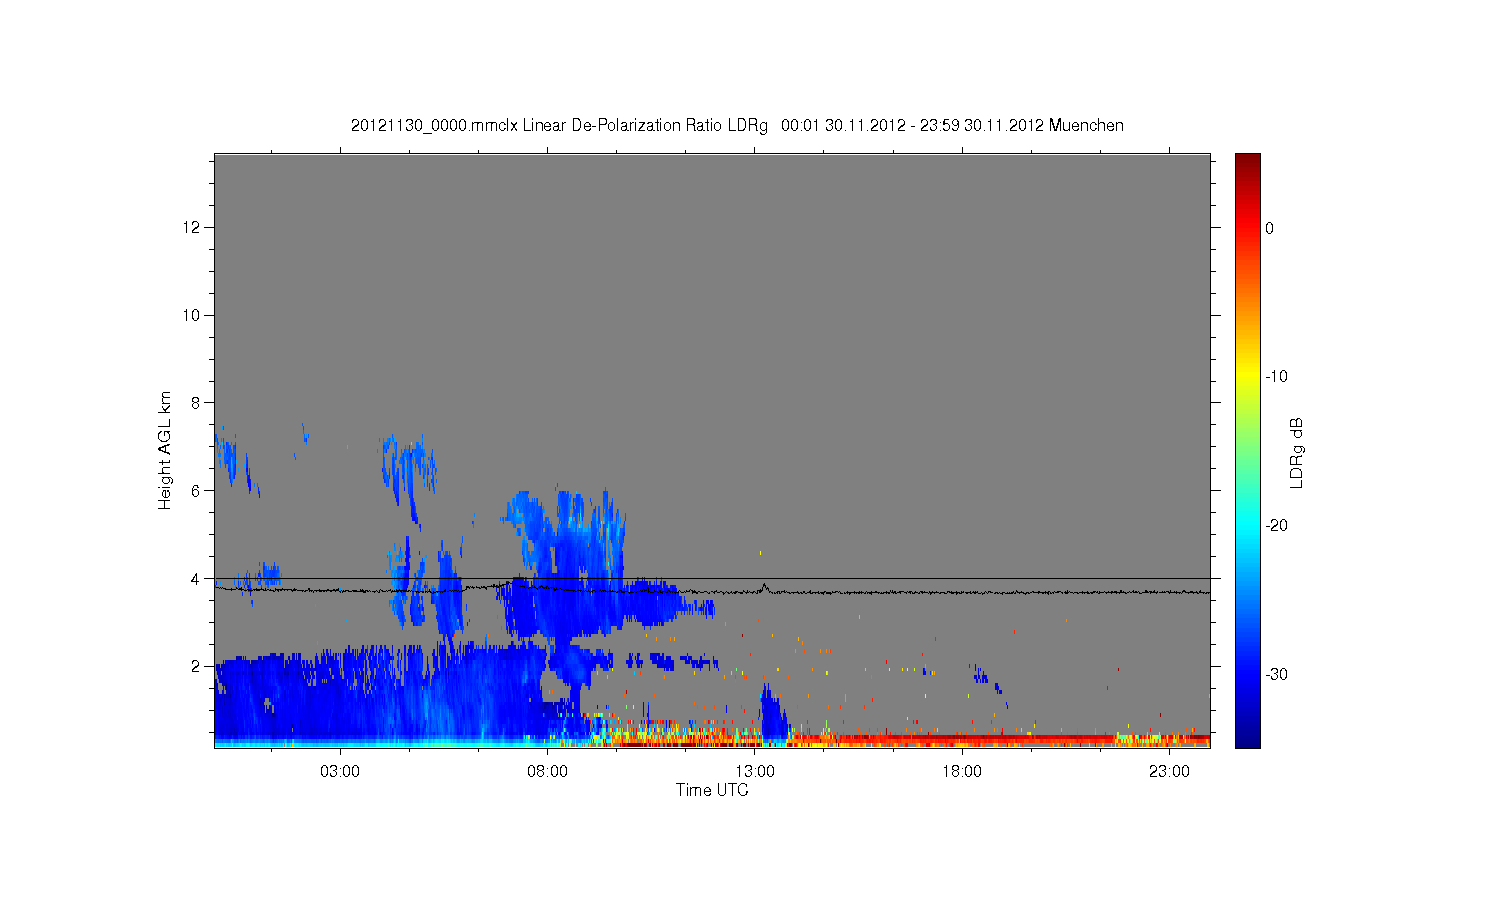This screenshot has height=900, width=1500.
Task: Click the height tick label 12
Action: [x=192, y=228]
